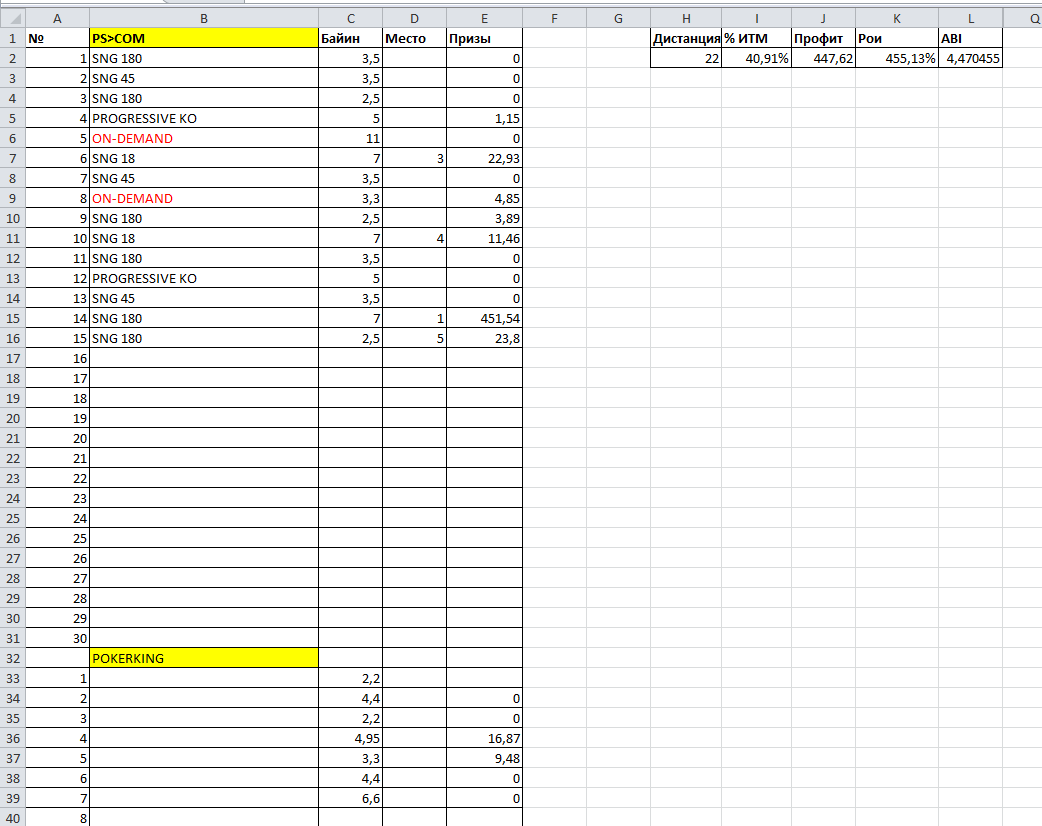
Task: Click the yellow POKERKING cell
Action: click(204, 658)
